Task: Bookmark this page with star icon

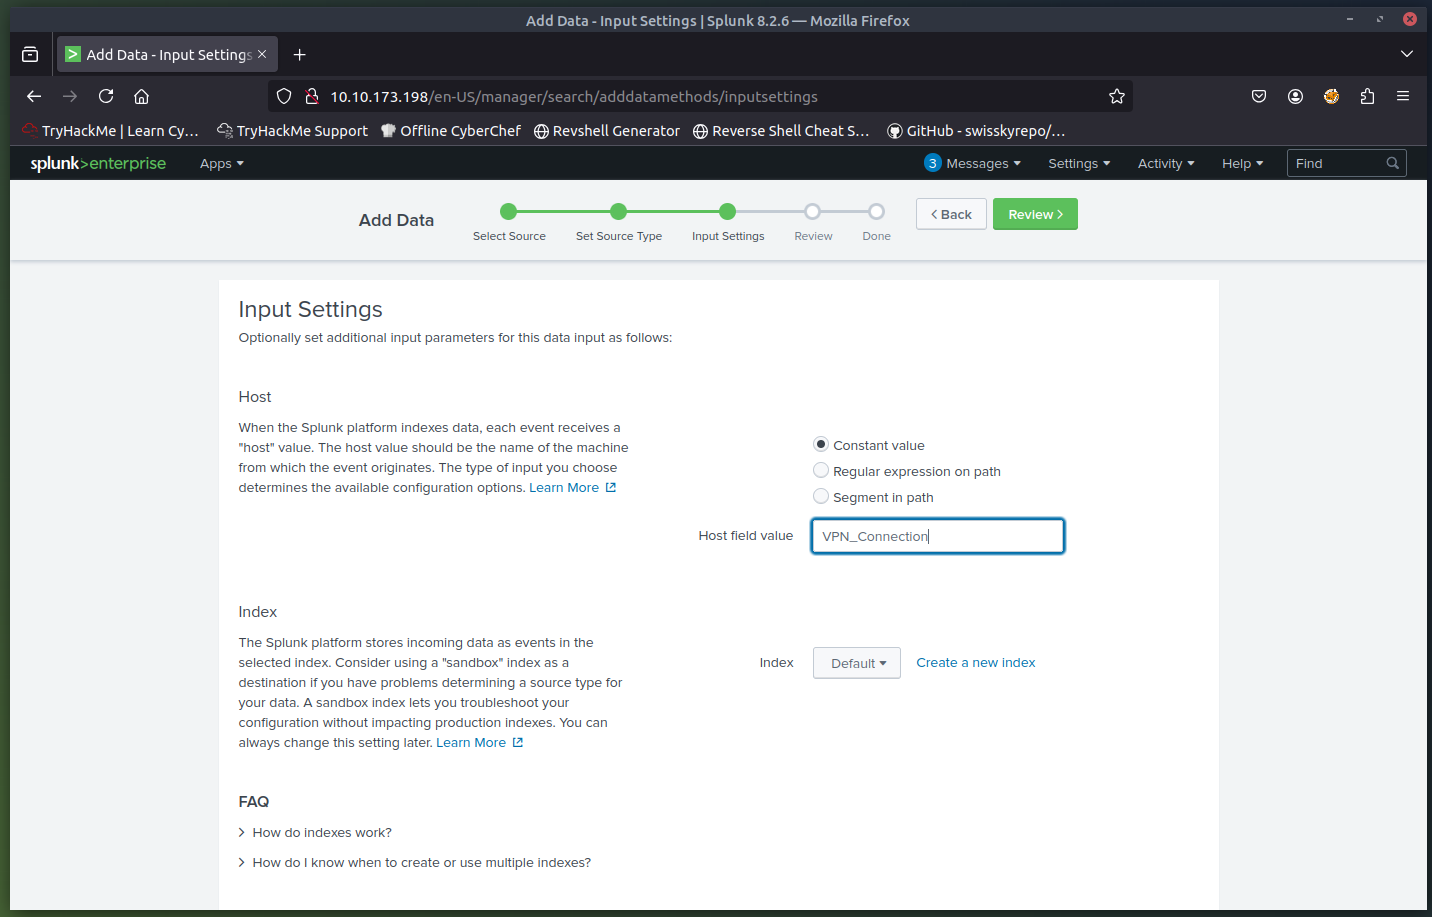Action: pos(1117,96)
